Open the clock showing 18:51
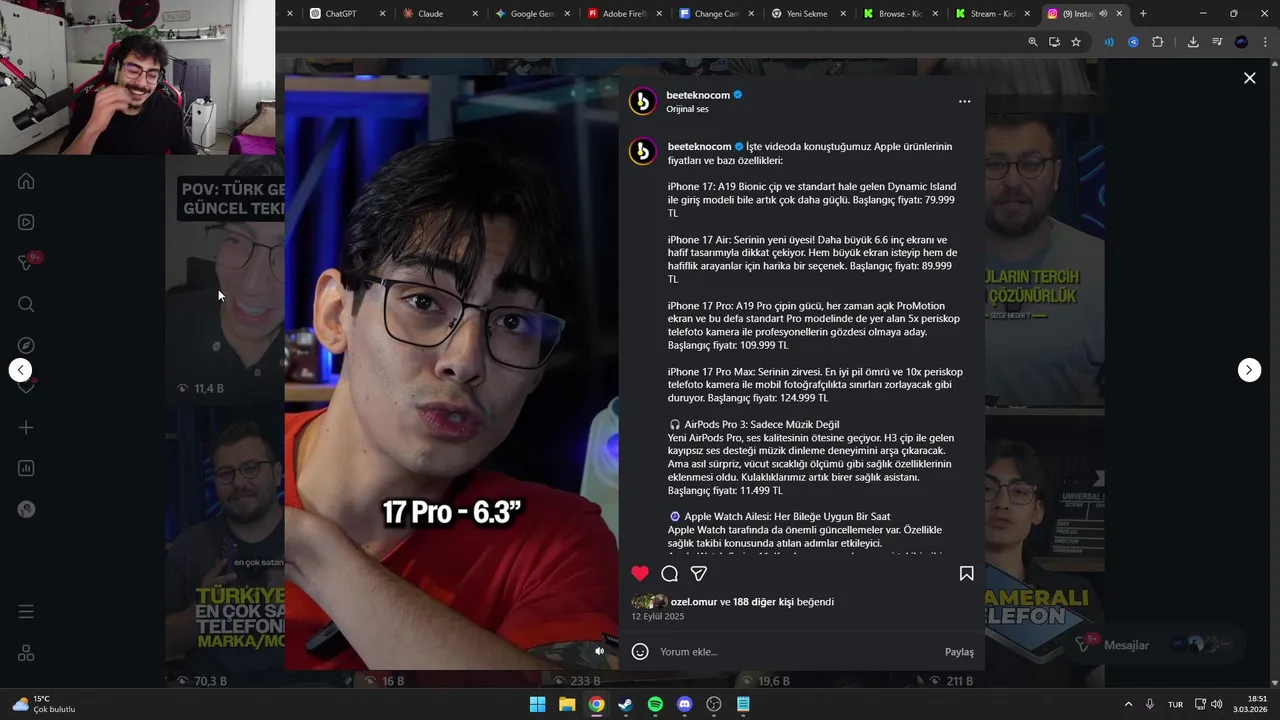 tap(1250, 704)
